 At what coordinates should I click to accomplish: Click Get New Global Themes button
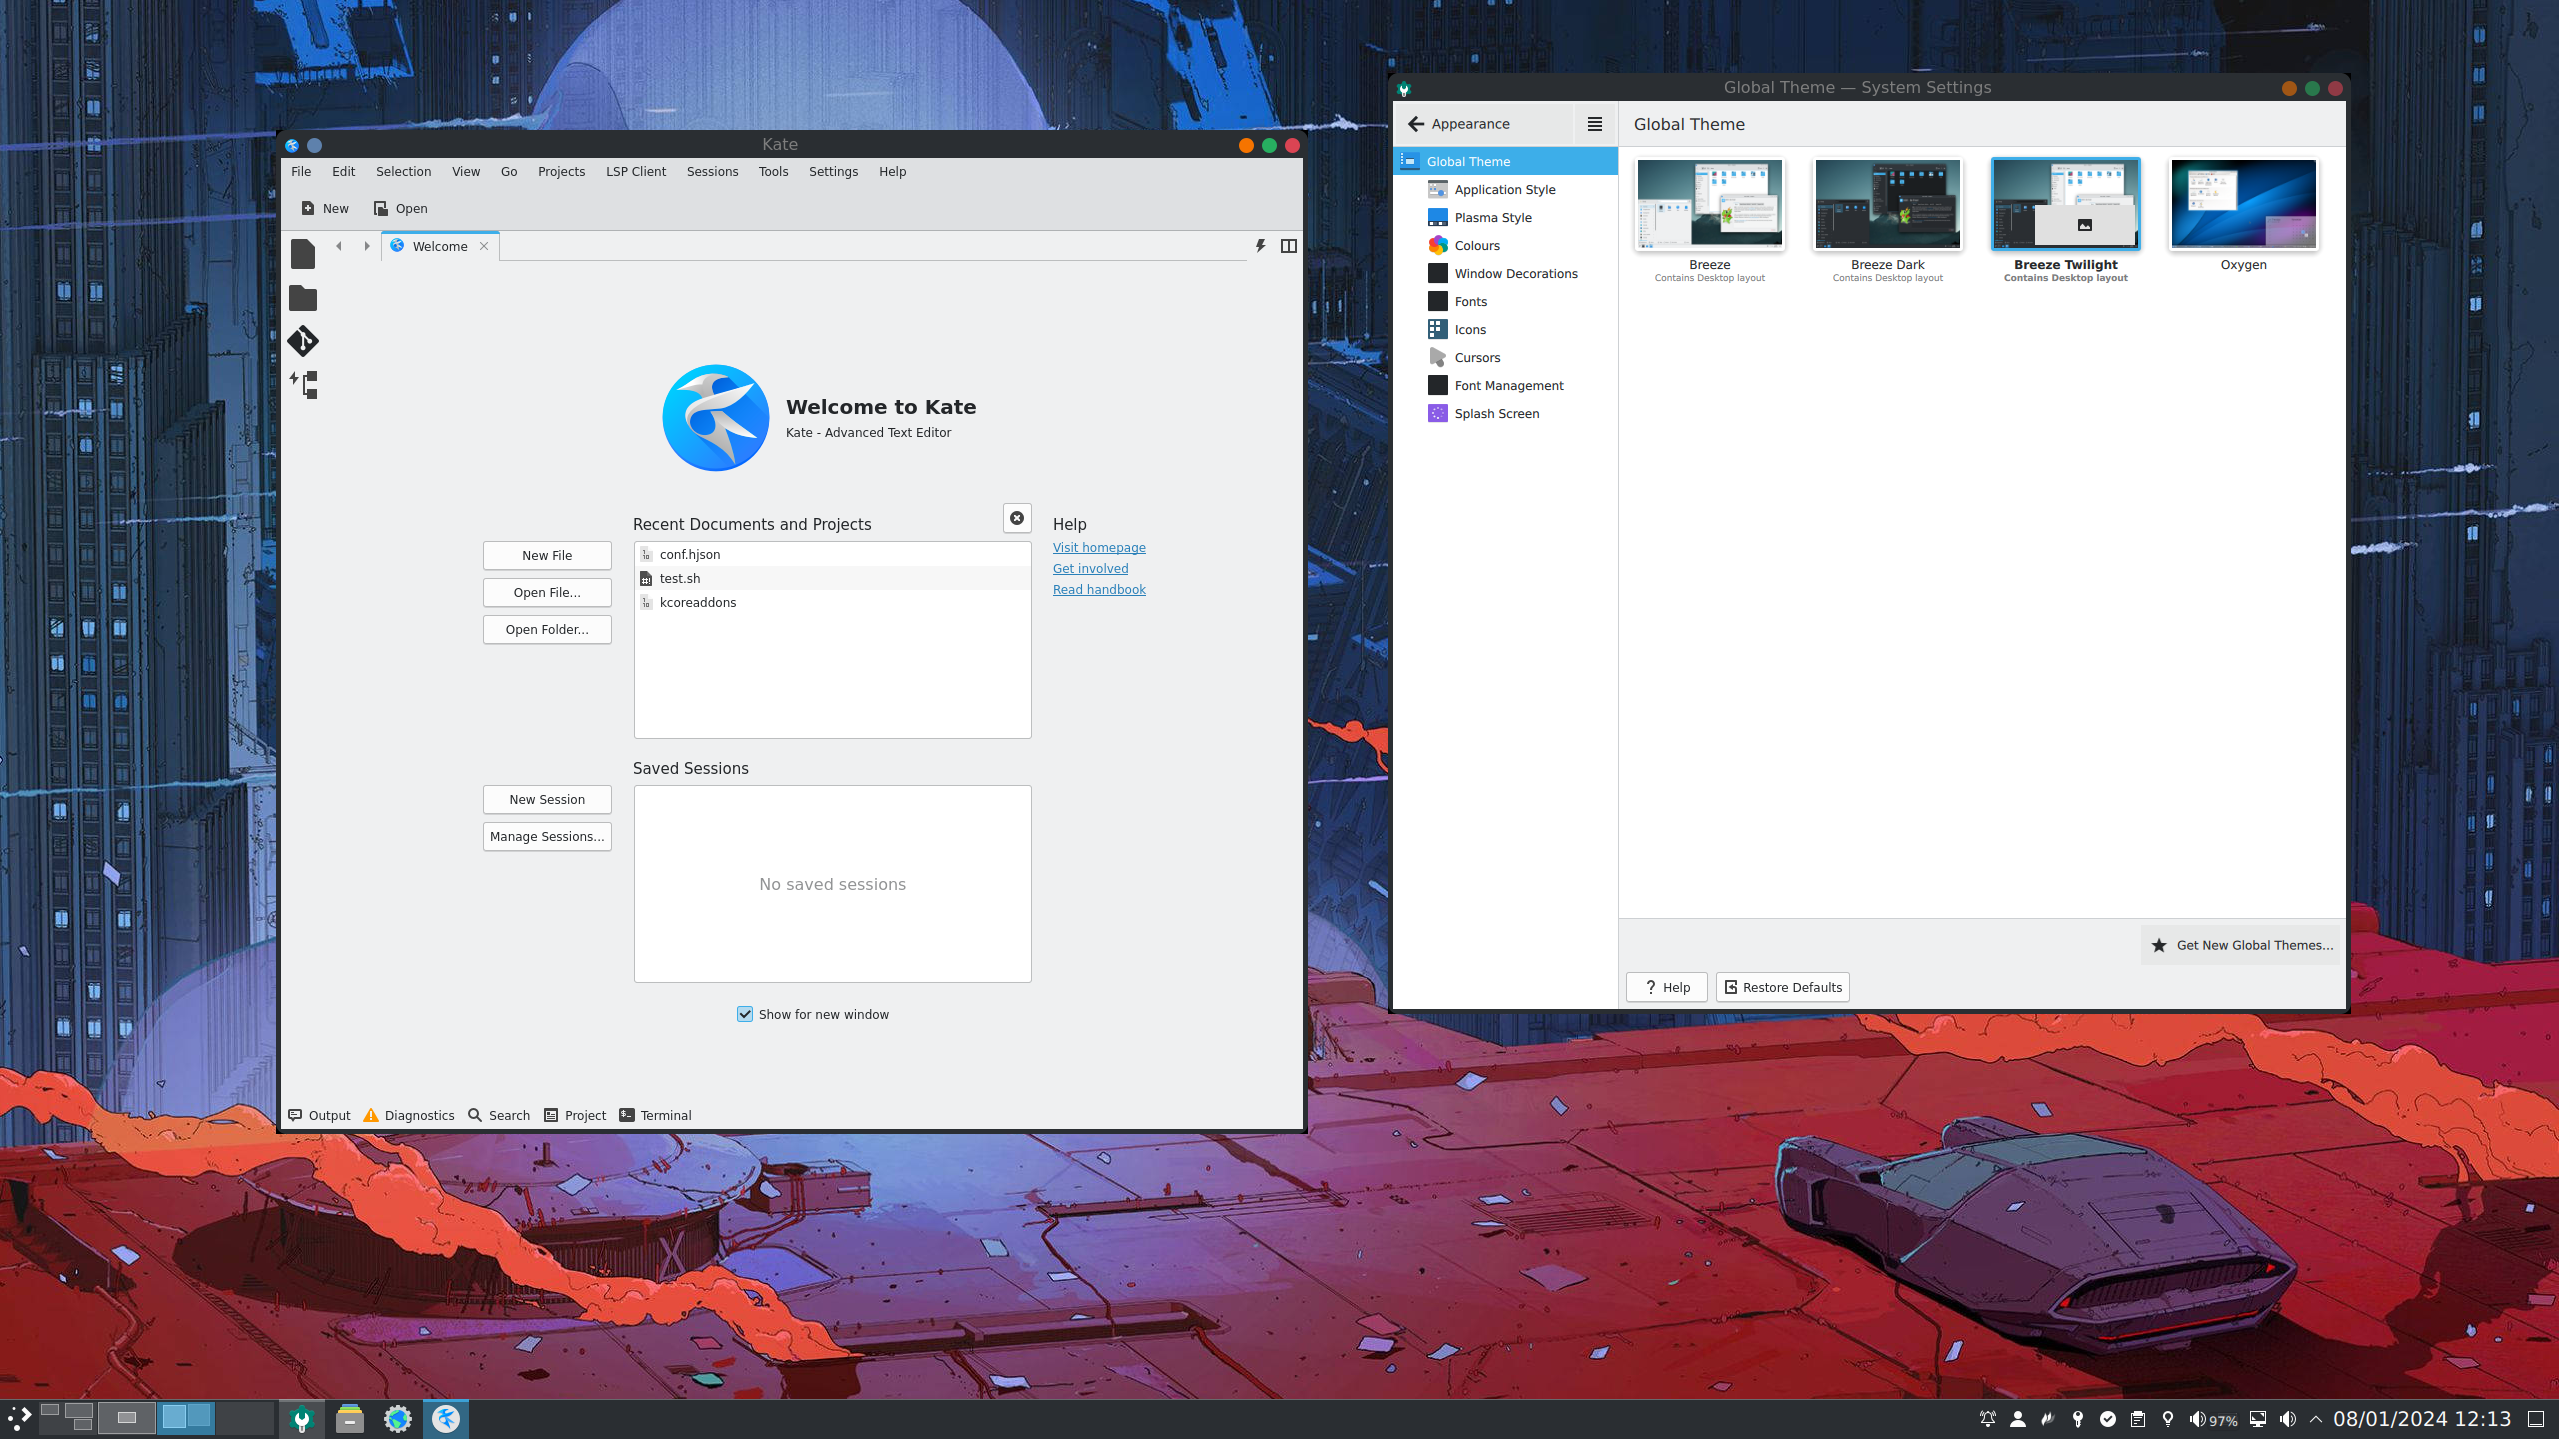[2242, 945]
